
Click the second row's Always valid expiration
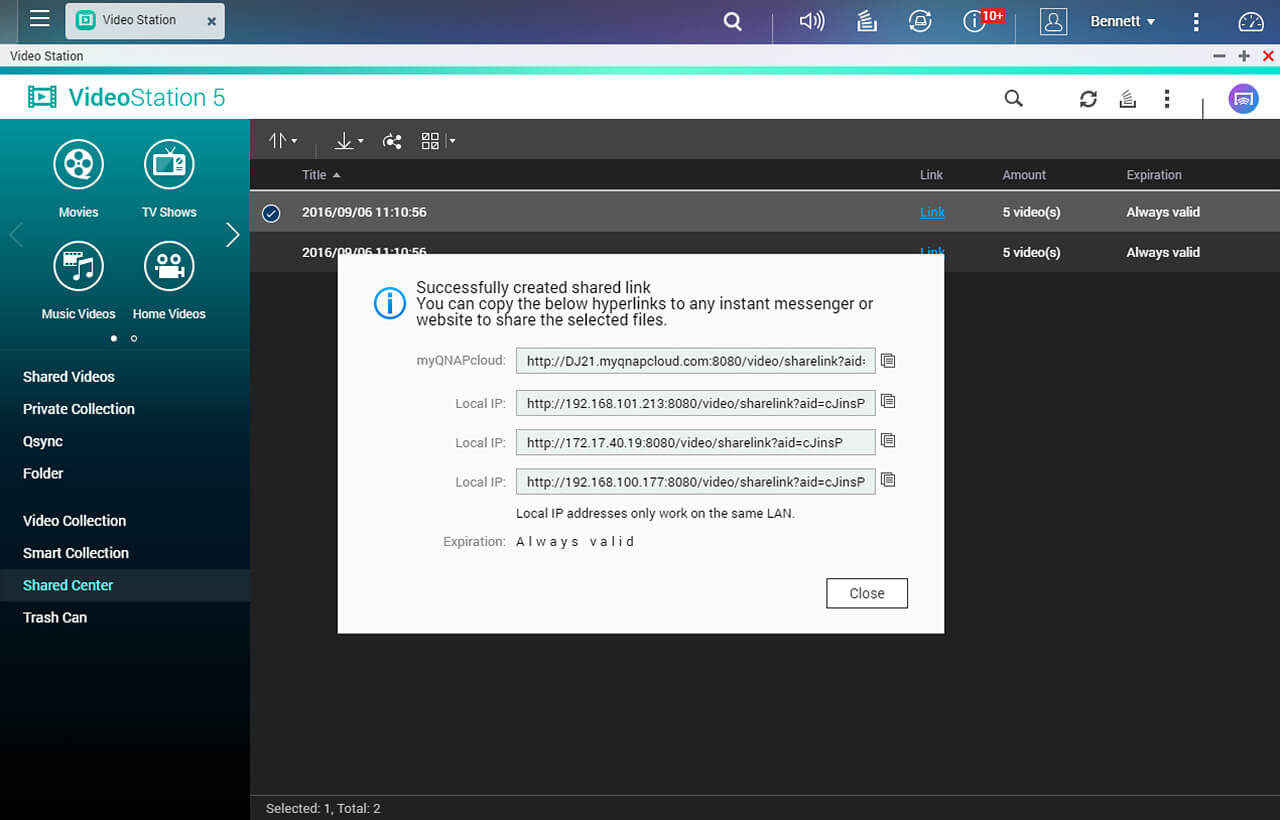click(1163, 252)
